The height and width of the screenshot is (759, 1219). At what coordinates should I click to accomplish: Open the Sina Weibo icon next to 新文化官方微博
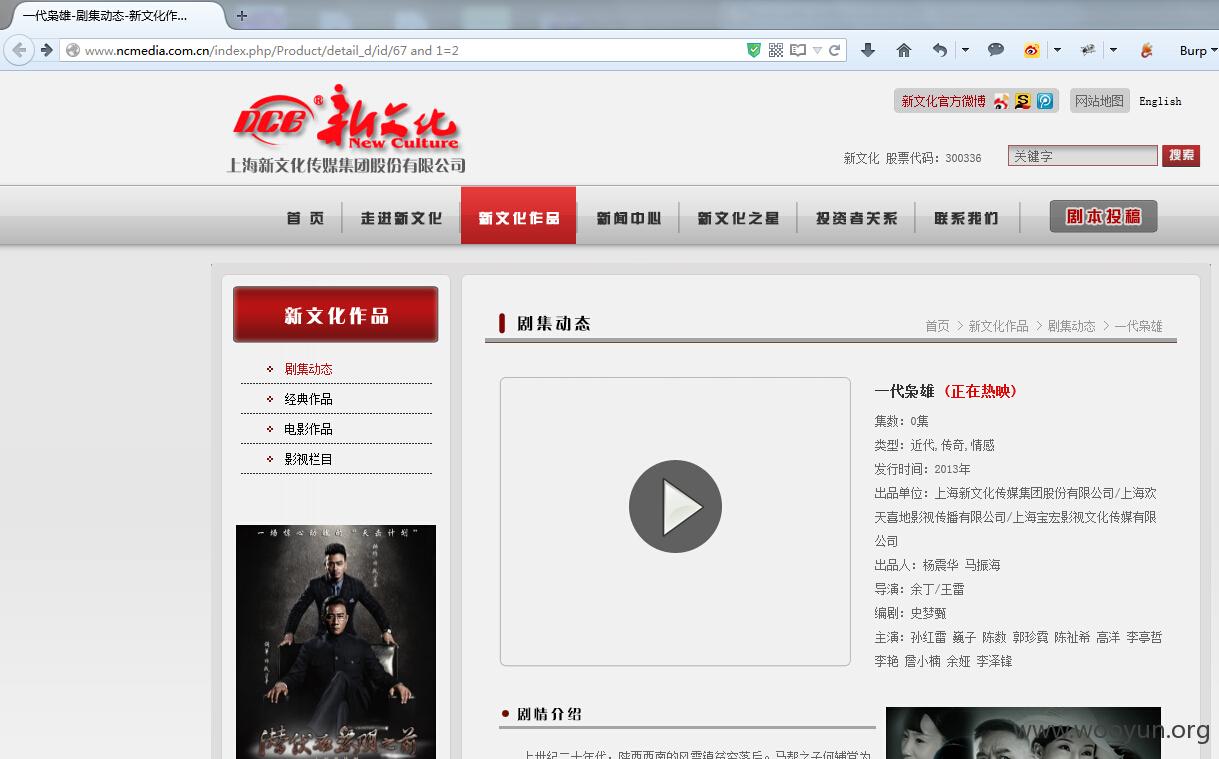point(1001,101)
